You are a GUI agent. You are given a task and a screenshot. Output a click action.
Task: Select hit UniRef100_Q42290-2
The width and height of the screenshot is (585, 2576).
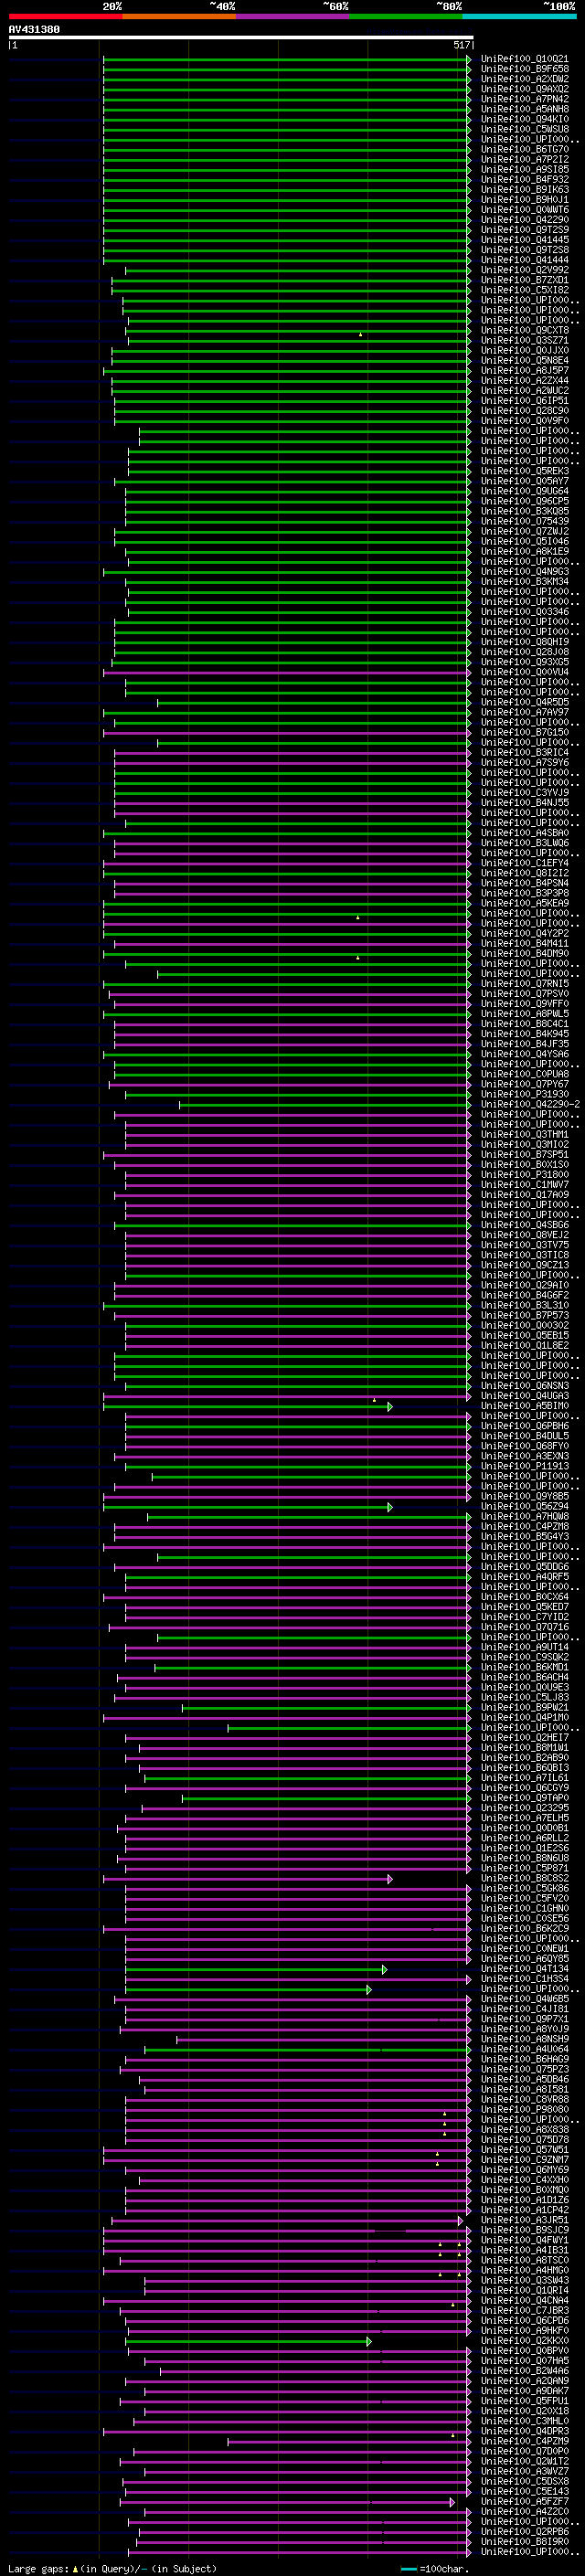pos(530,1104)
